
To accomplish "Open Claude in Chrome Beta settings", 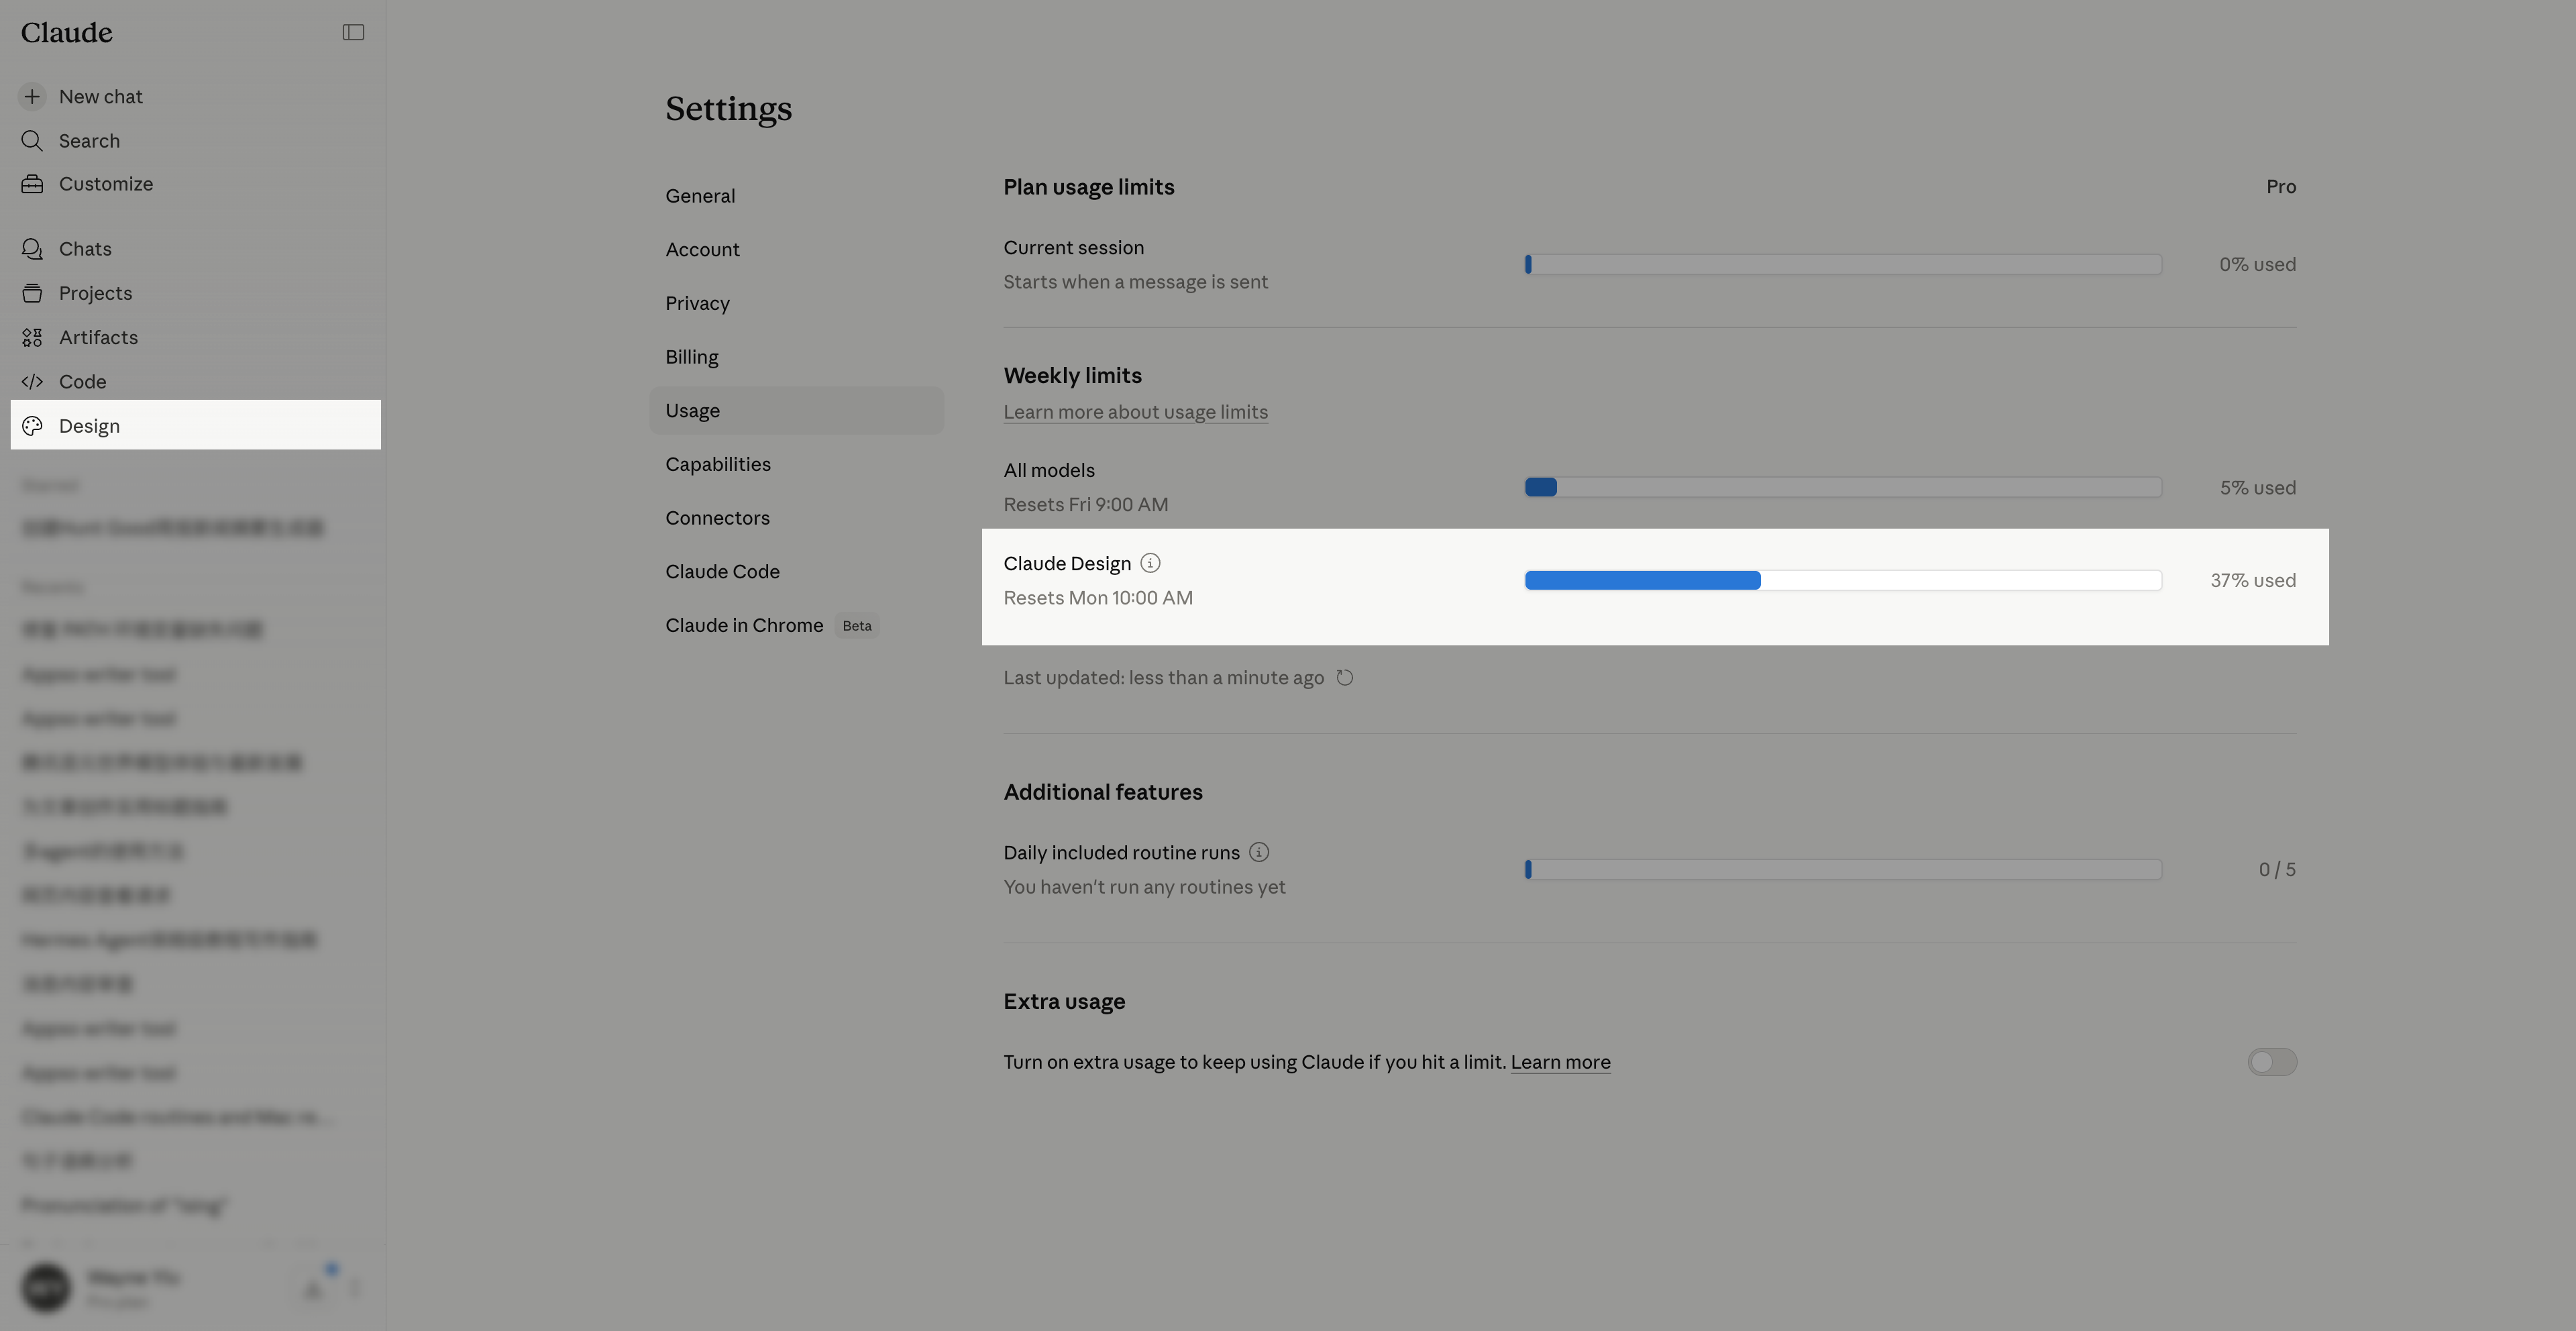I will click(x=744, y=625).
